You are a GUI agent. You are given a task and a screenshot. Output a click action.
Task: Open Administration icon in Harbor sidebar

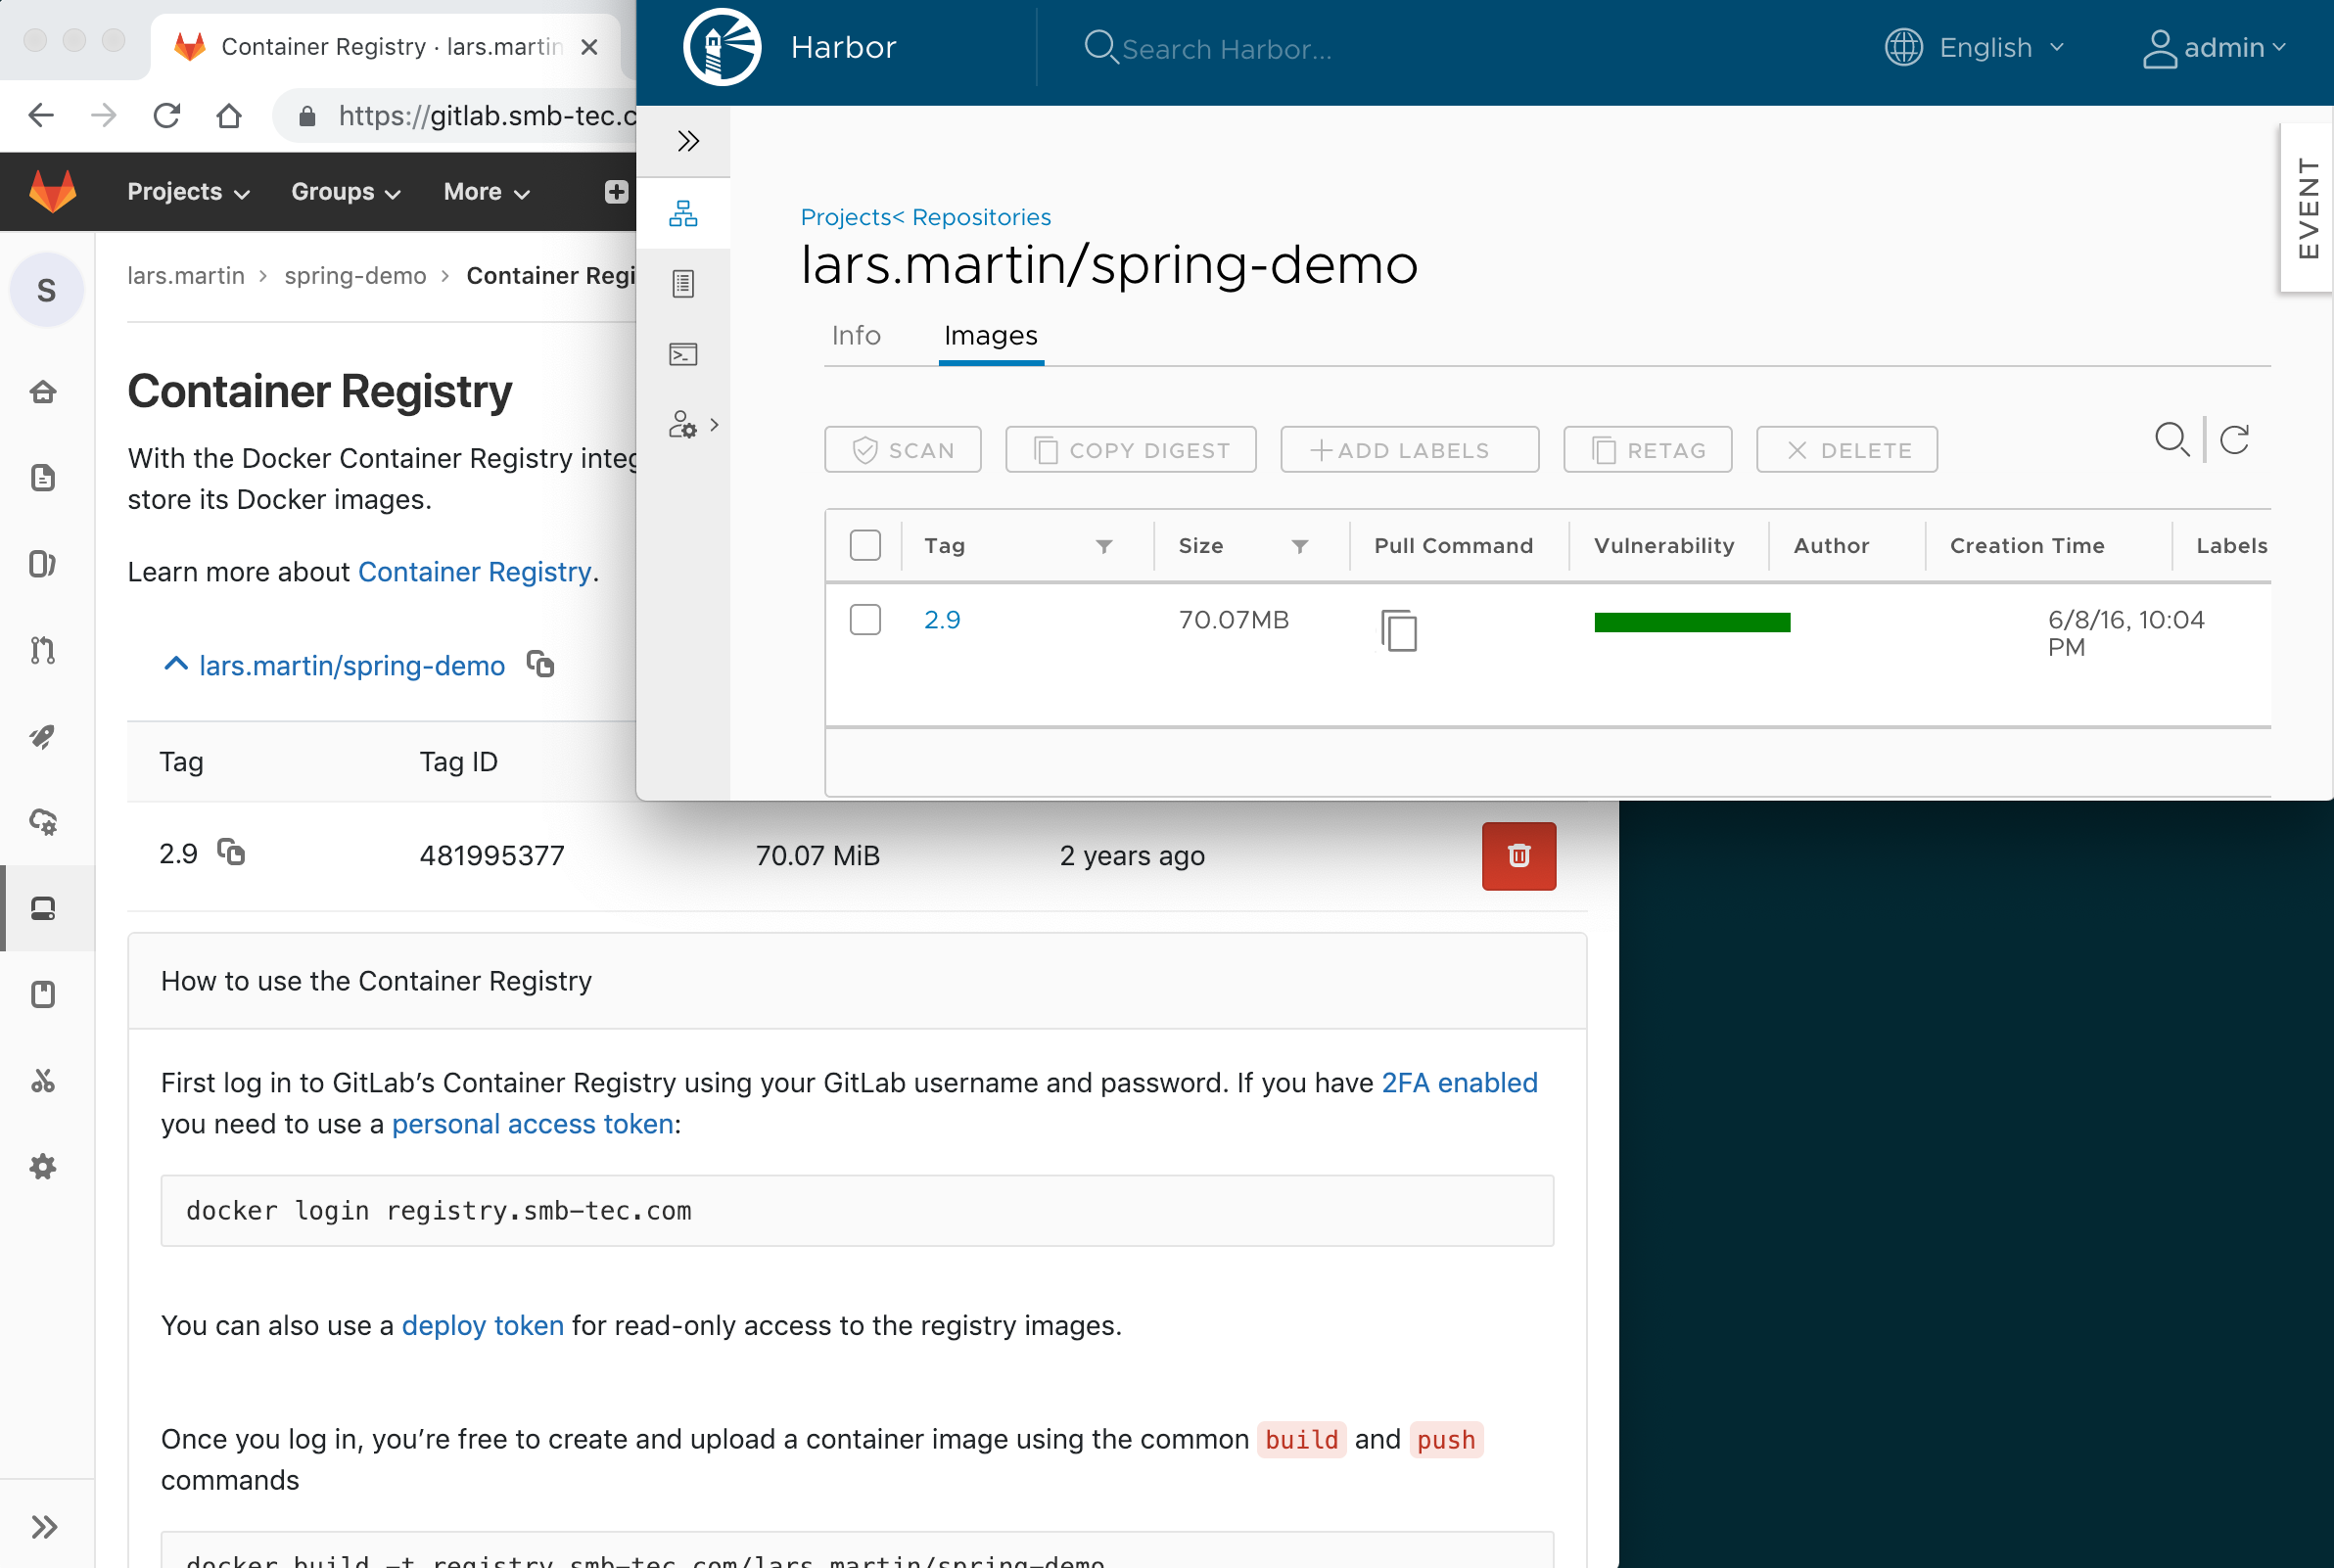point(682,424)
